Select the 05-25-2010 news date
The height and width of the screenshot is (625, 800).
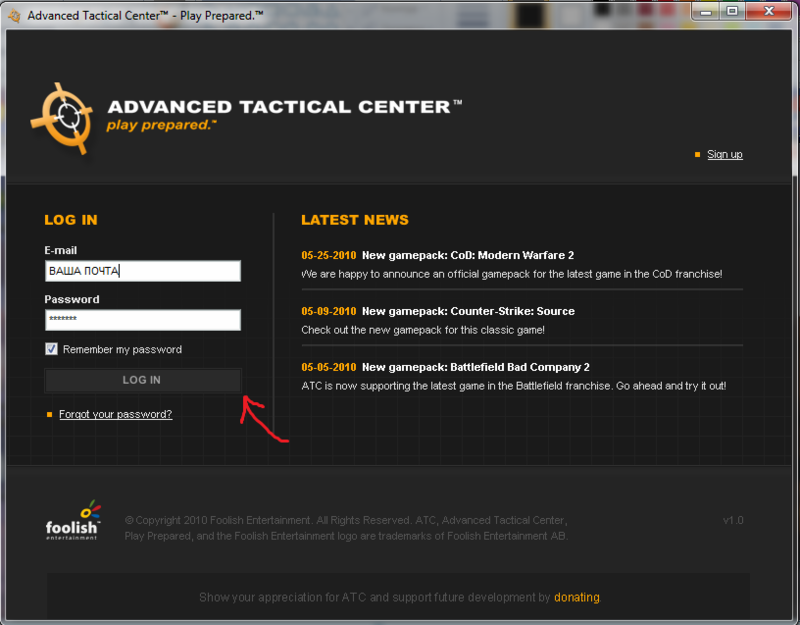328,255
